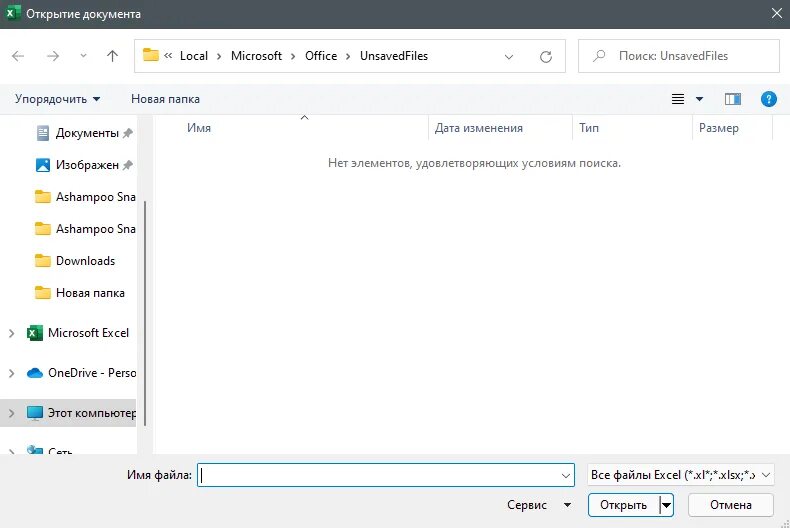The width and height of the screenshot is (790, 528).
Task: Toggle the preview pane
Action: (733, 99)
